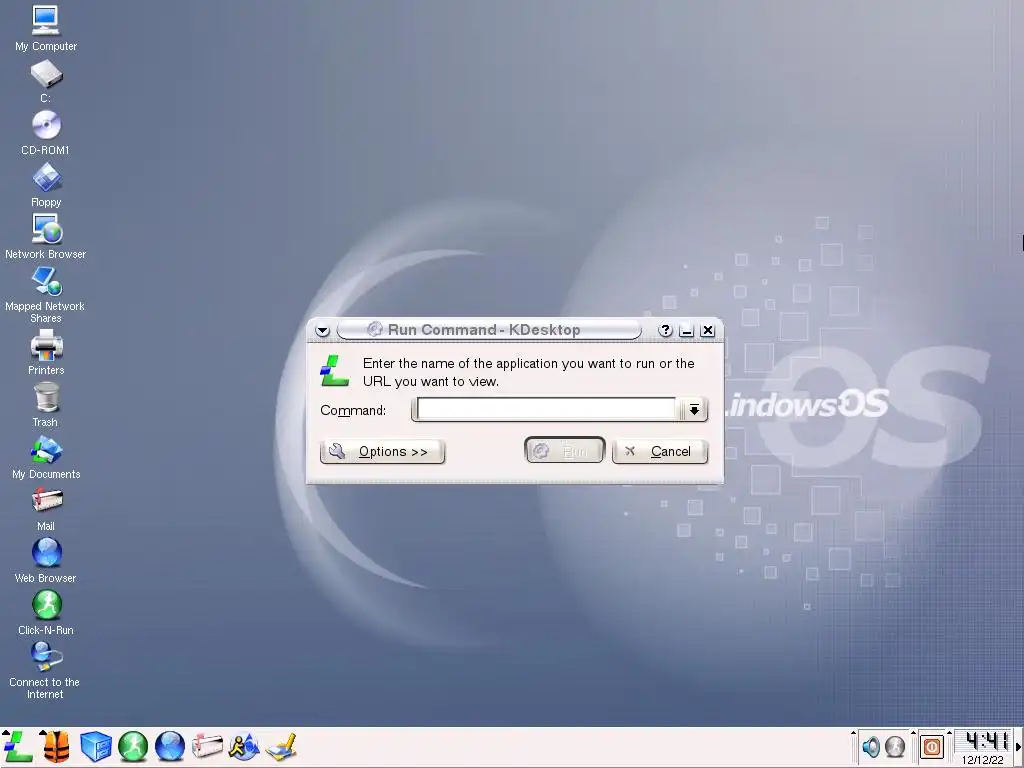Launch Click-N-Run green runner panel icon
The height and width of the screenshot is (768, 1024).
coord(133,746)
